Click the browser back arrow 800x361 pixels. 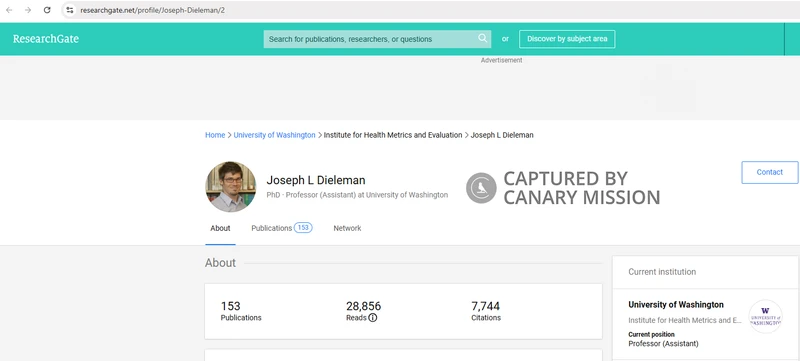(9, 10)
